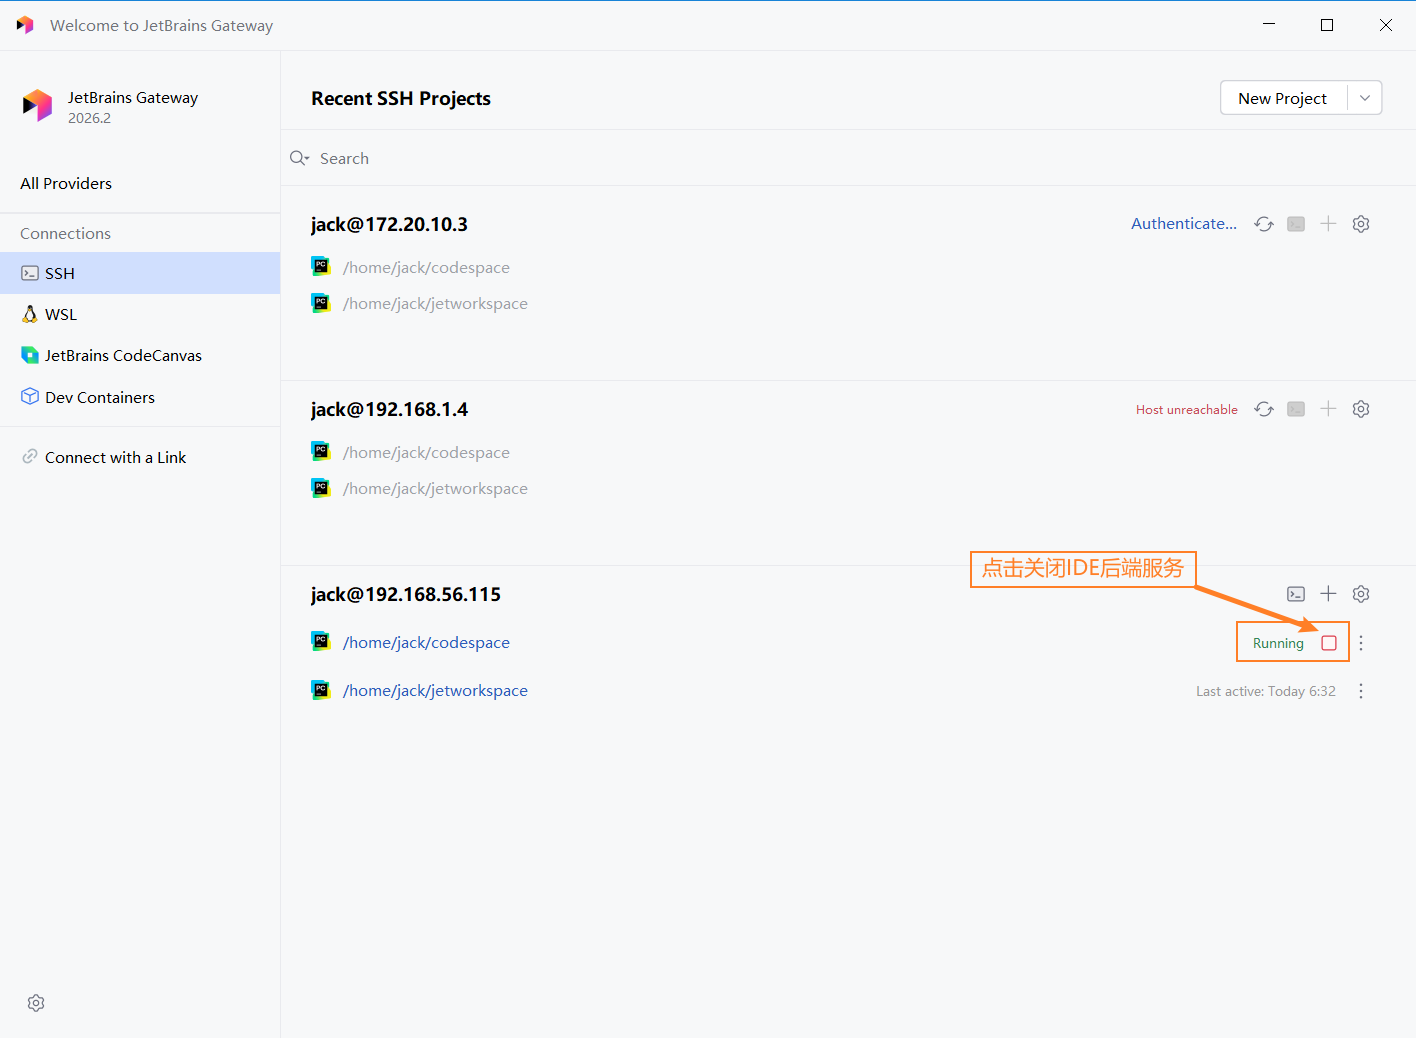Add a project to jack@172.20.10.3
This screenshot has height=1038, width=1416.
(x=1328, y=224)
